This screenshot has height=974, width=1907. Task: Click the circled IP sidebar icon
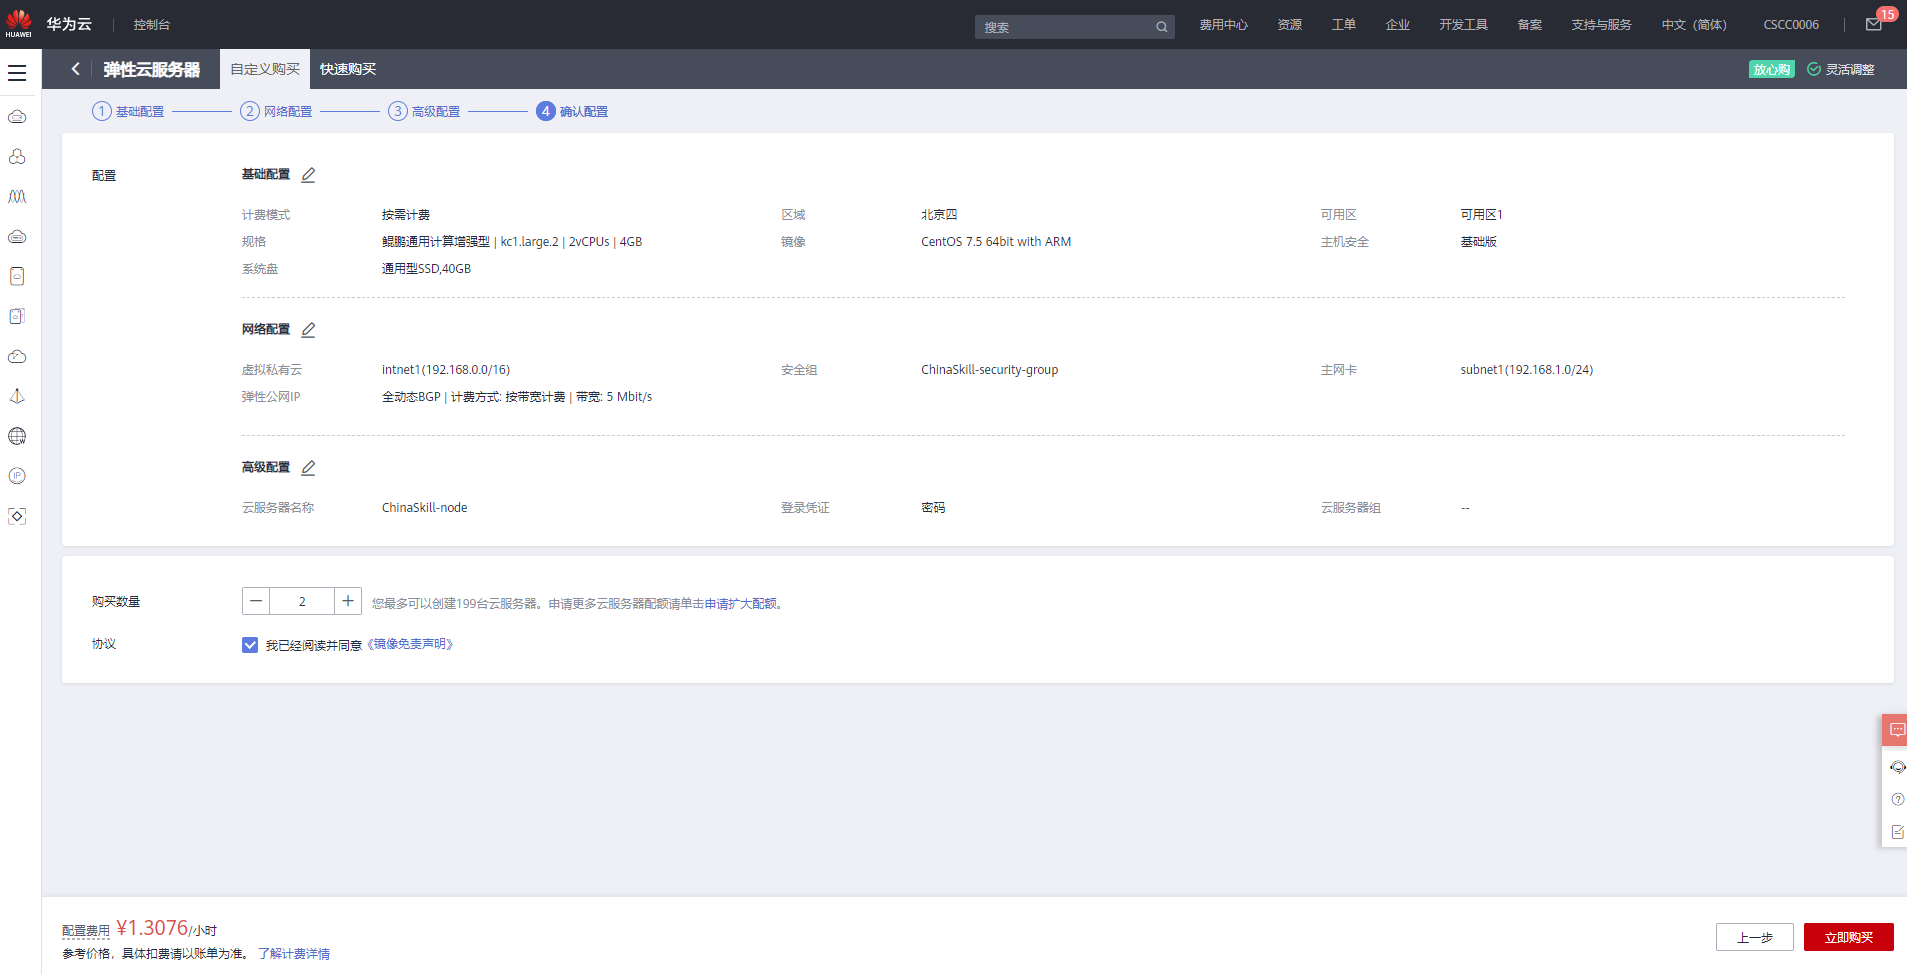pyautogui.click(x=17, y=476)
